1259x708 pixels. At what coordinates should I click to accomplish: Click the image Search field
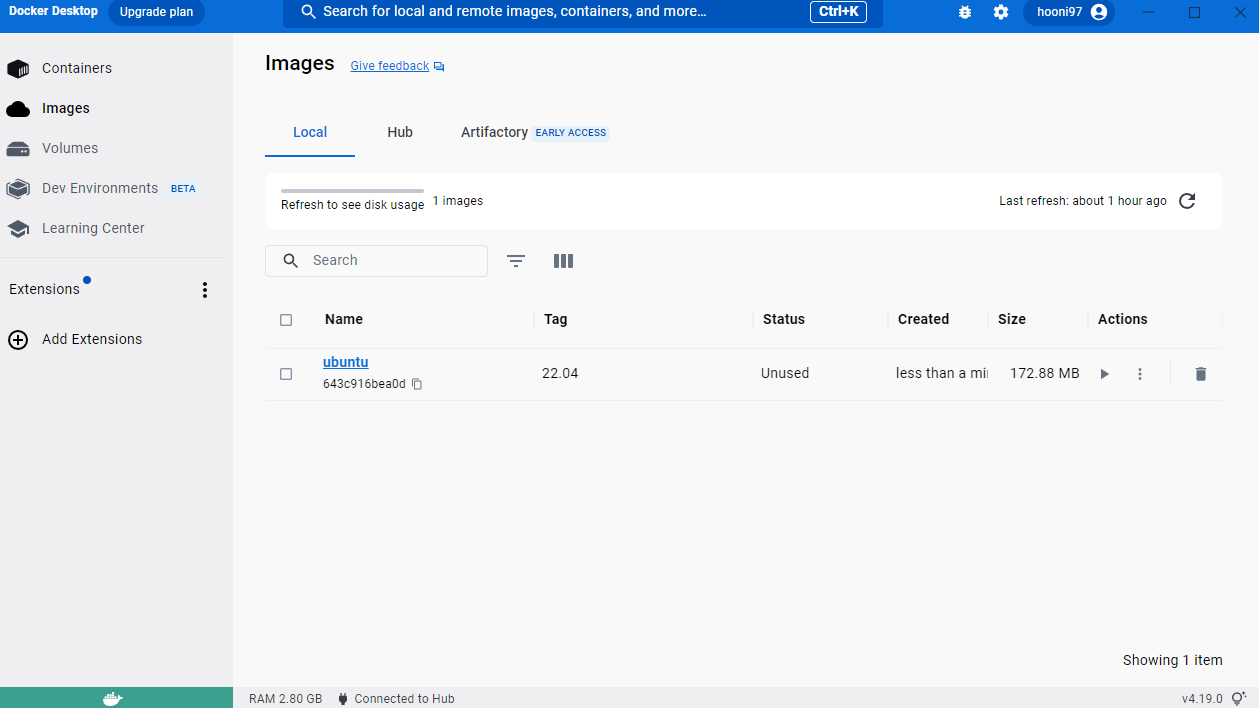376,260
